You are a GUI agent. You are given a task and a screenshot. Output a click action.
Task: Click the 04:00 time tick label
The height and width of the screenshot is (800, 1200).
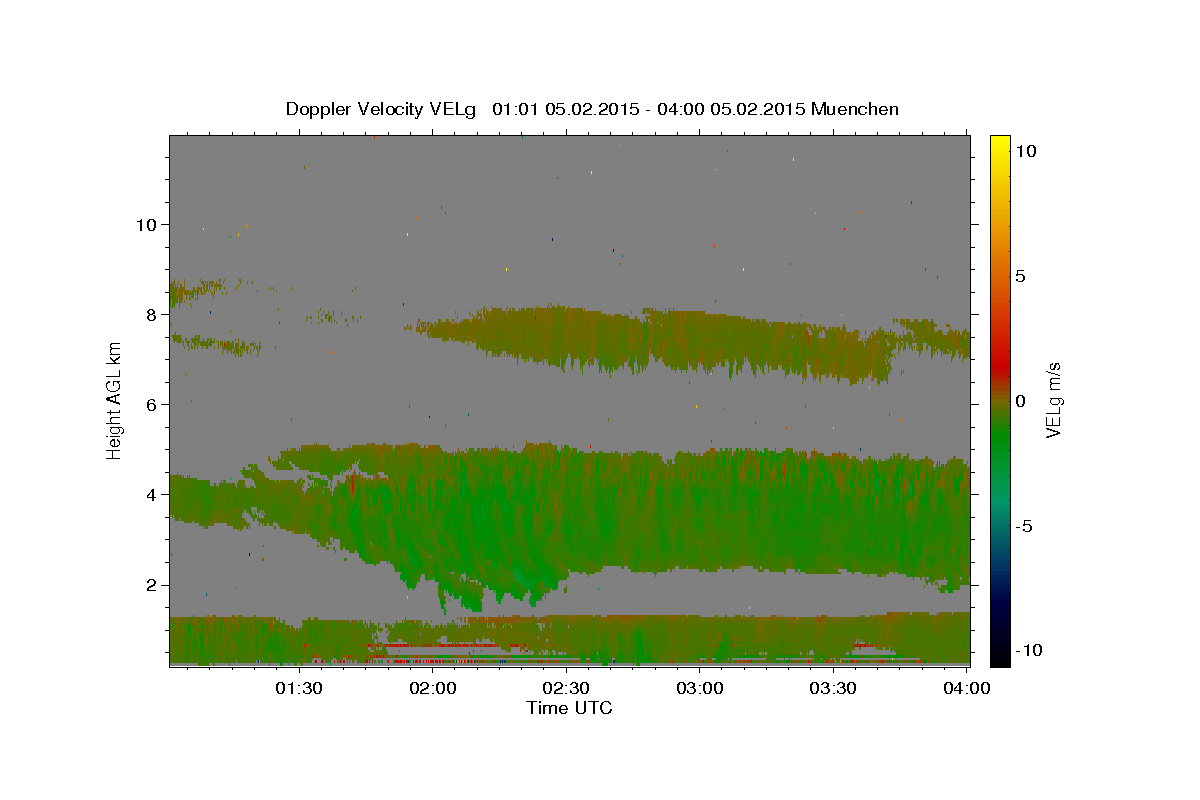click(968, 688)
